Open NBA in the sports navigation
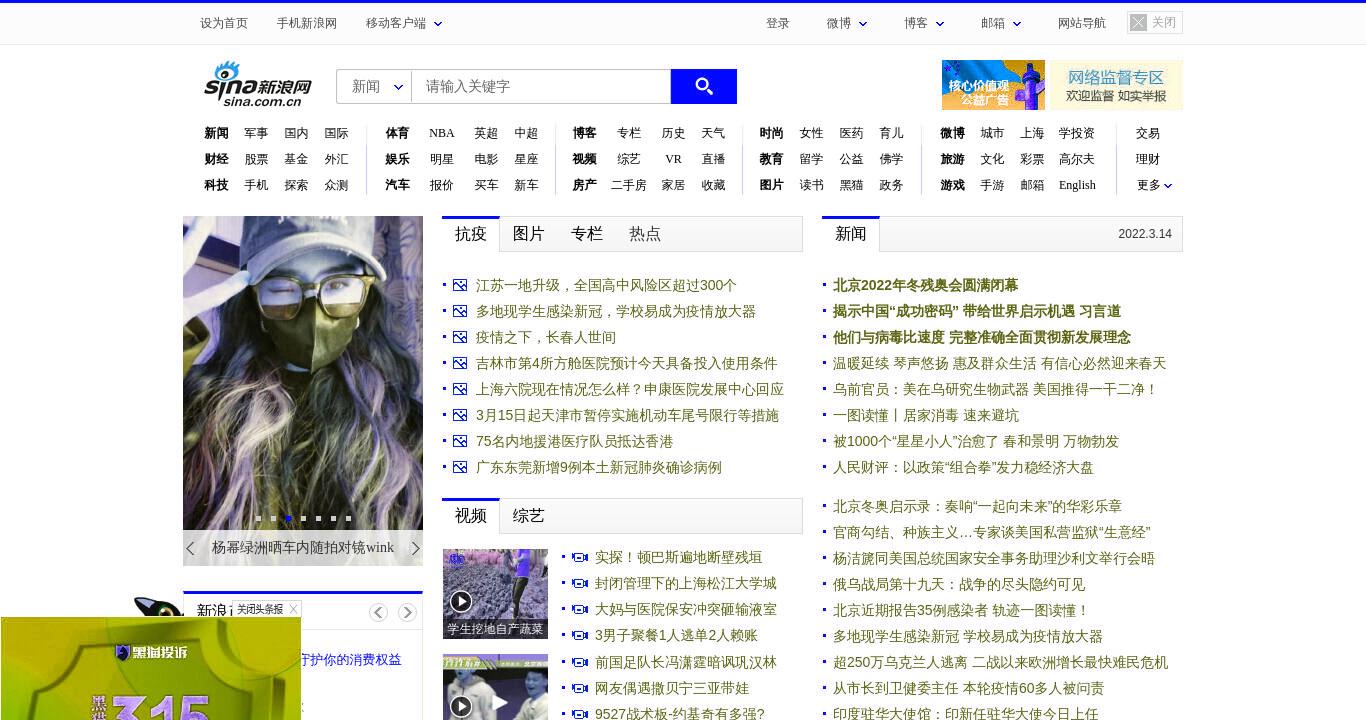Image resolution: width=1366 pixels, height=720 pixels. tap(442, 133)
